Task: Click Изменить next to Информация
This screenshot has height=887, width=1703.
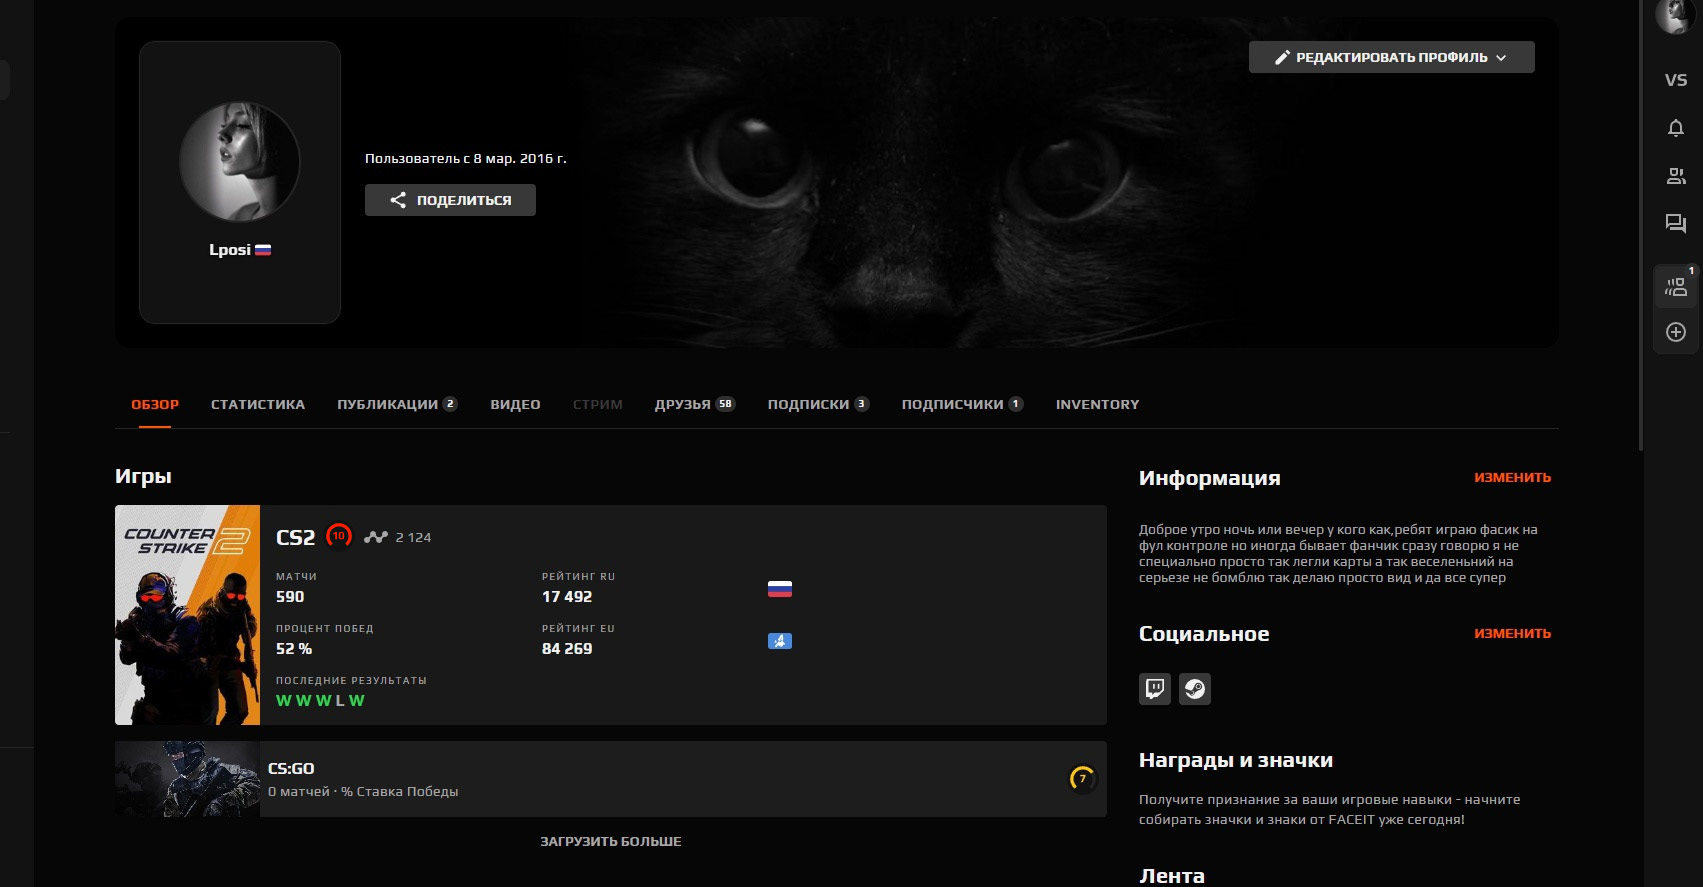Action: click(1512, 478)
